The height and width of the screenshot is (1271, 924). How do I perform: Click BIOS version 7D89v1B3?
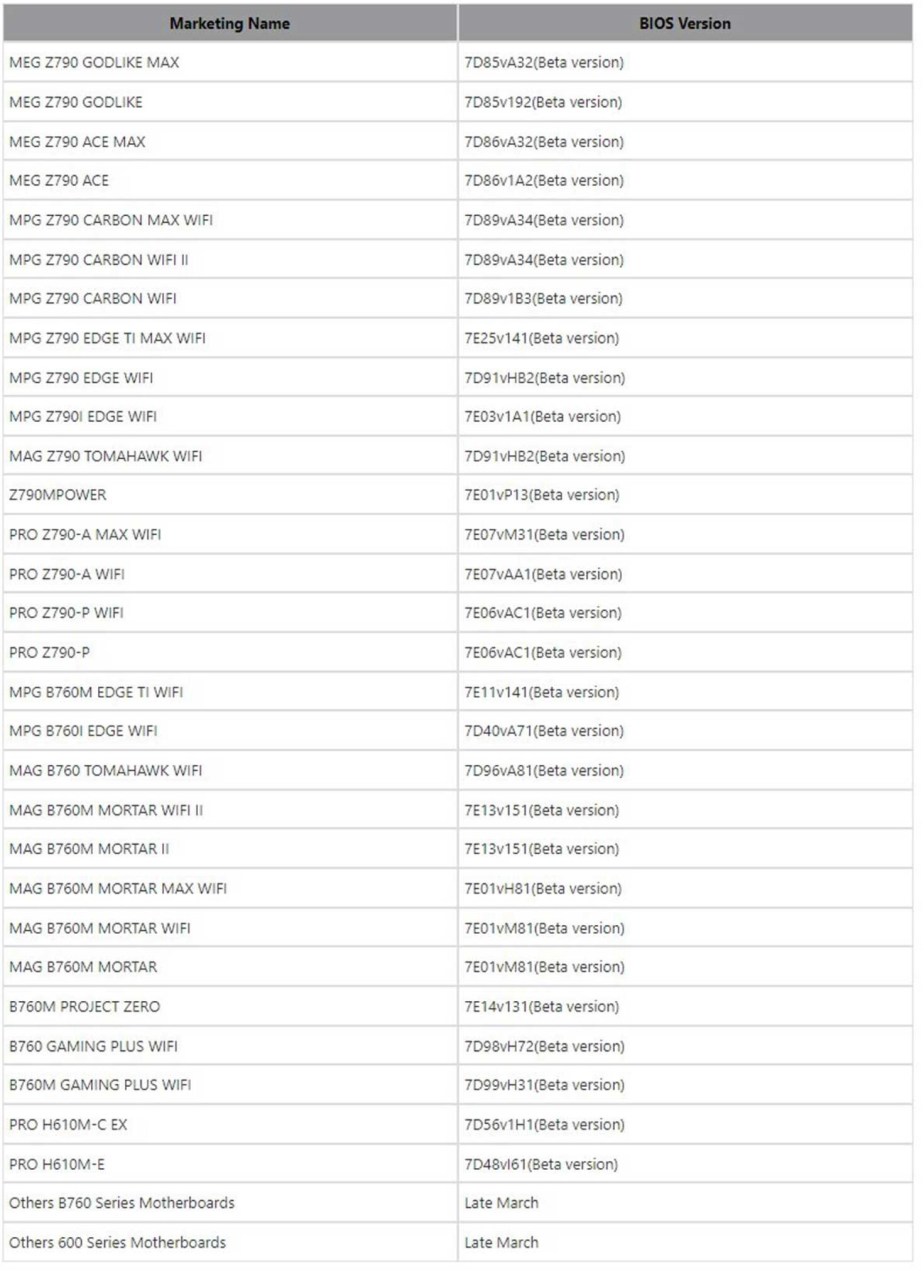[544, 299]
